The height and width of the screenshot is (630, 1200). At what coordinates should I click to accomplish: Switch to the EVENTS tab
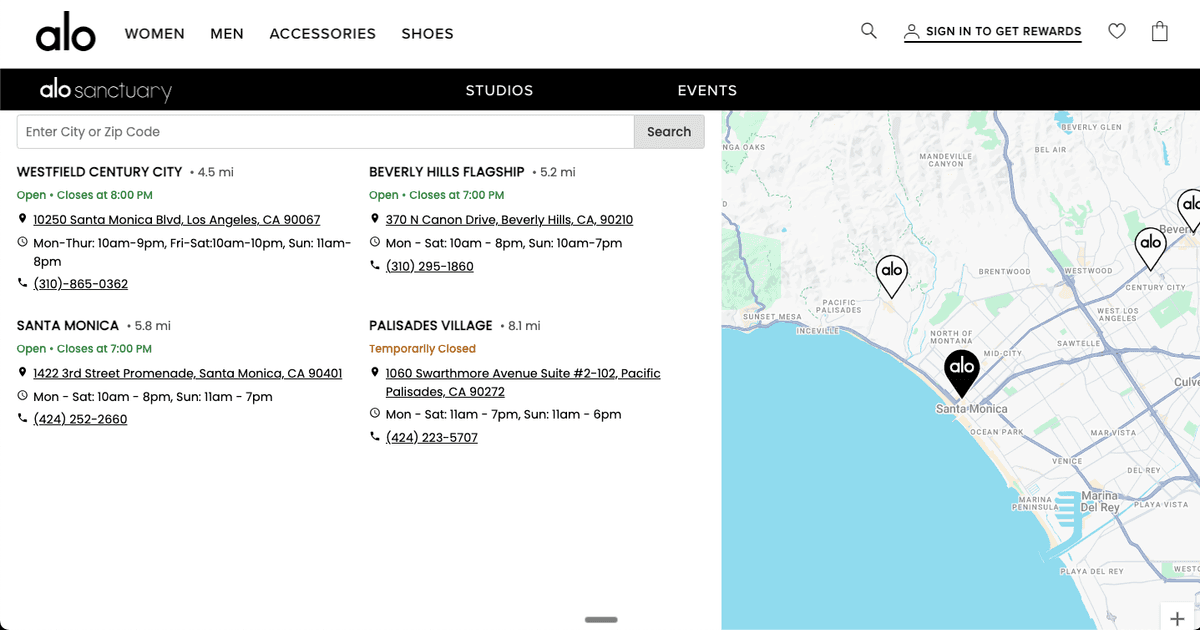(x=707, y=90)
